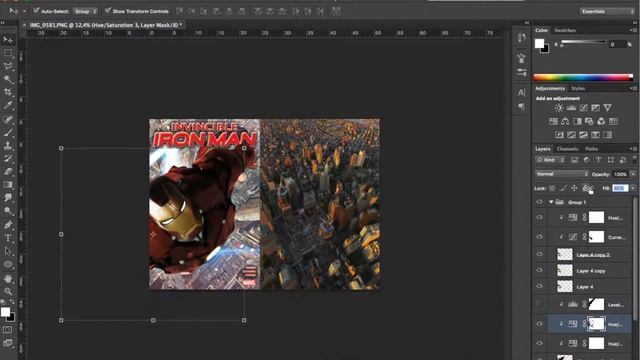Select the Brush tool
Viewport: 640px width, 360px height.
(x=8, y=132)
